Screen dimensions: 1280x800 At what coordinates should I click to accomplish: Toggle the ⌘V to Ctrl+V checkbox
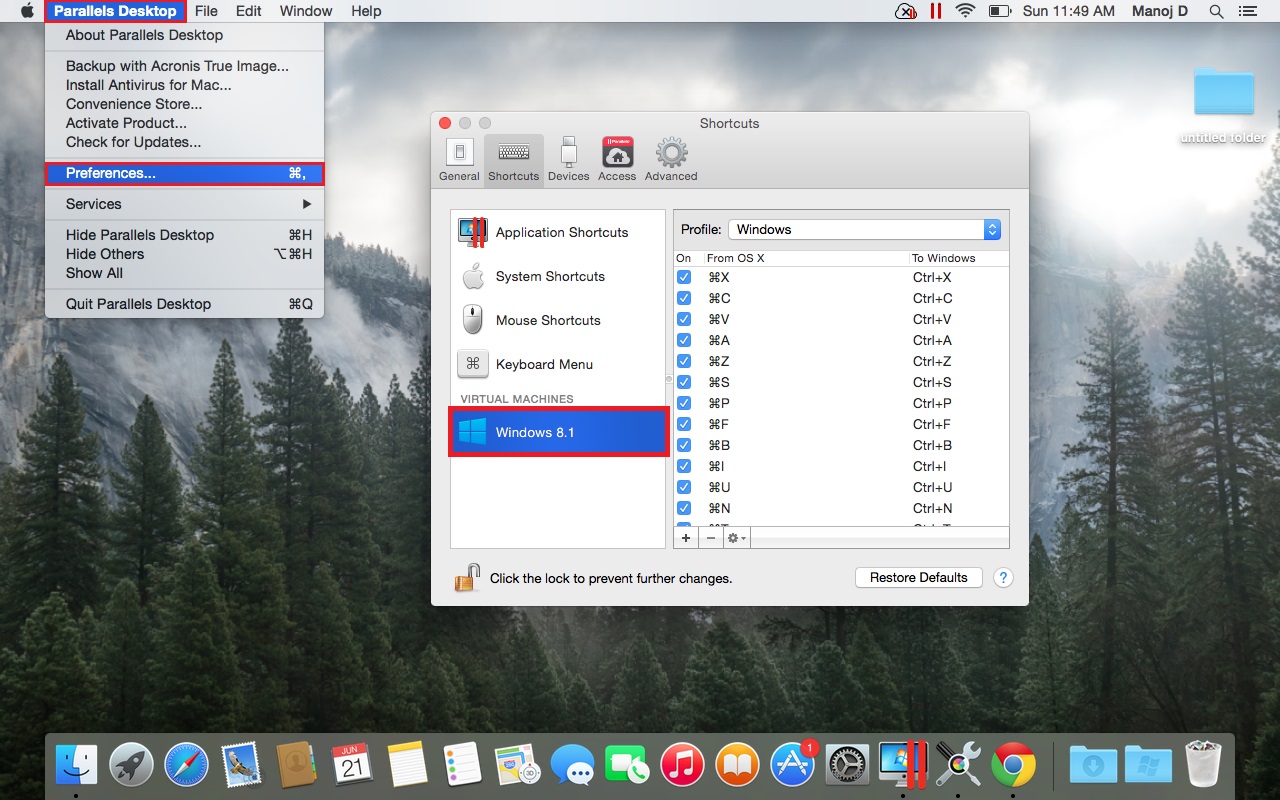point(684,320)
